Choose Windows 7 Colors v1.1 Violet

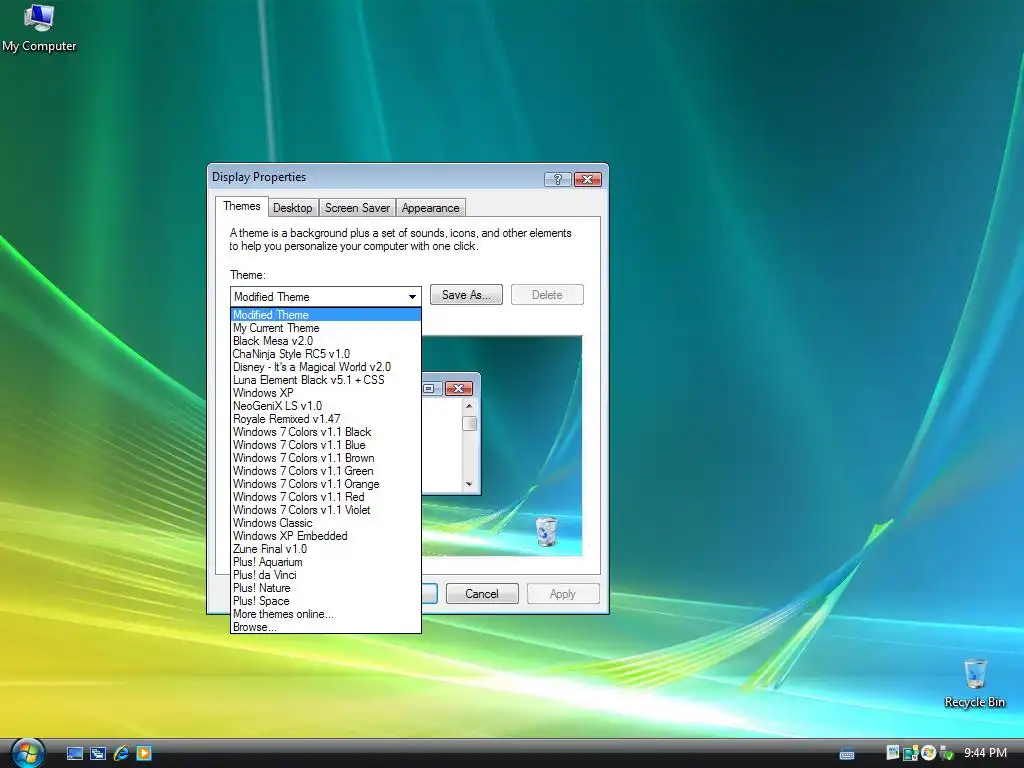(326, 510)
